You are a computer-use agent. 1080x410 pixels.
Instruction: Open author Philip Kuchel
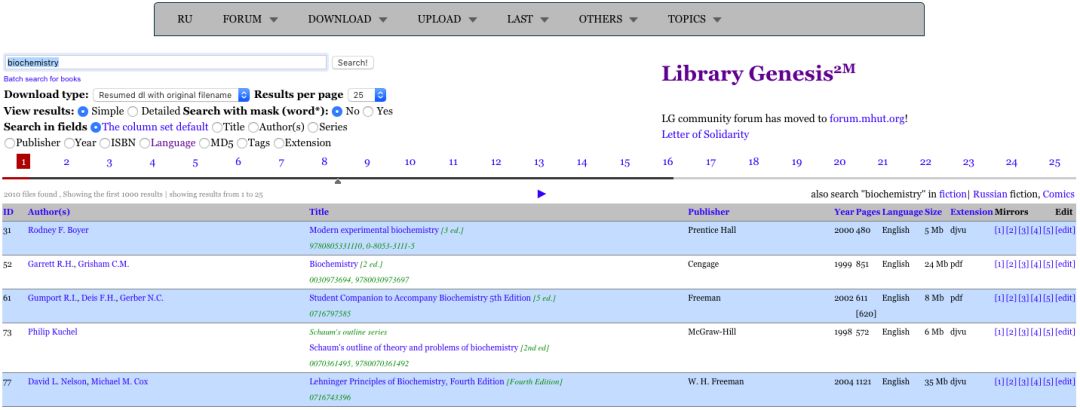(x=52, y=332)
